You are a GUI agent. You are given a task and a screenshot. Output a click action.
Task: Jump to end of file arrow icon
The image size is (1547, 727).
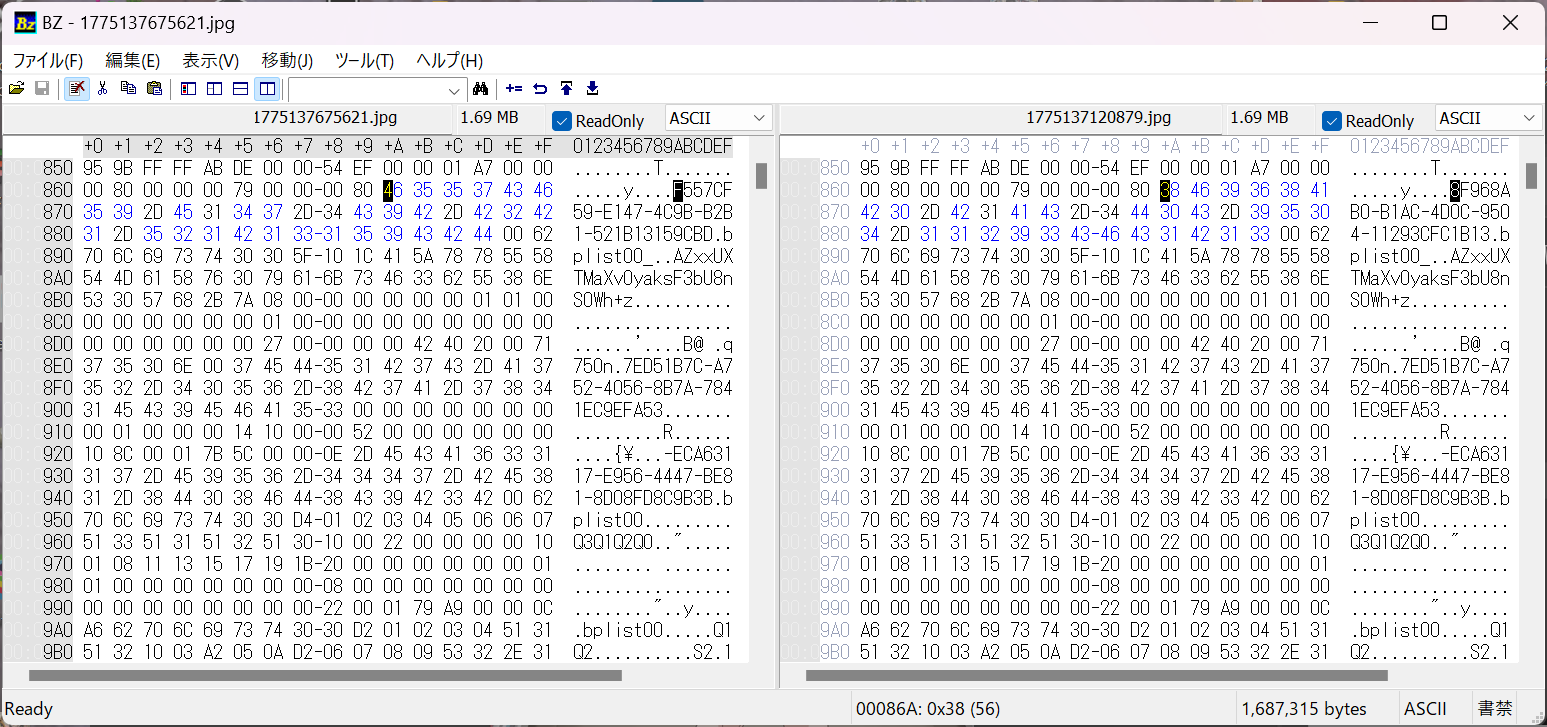coord(592,89)
